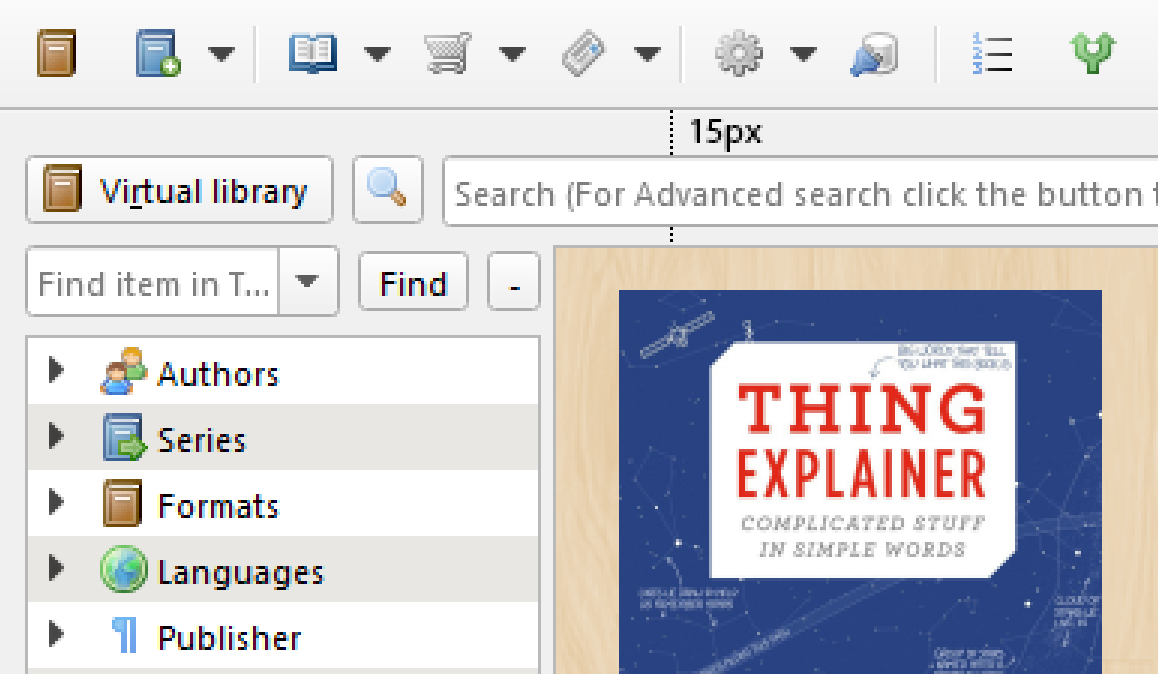Open the View book dropdown arrow

pos(377,53)
